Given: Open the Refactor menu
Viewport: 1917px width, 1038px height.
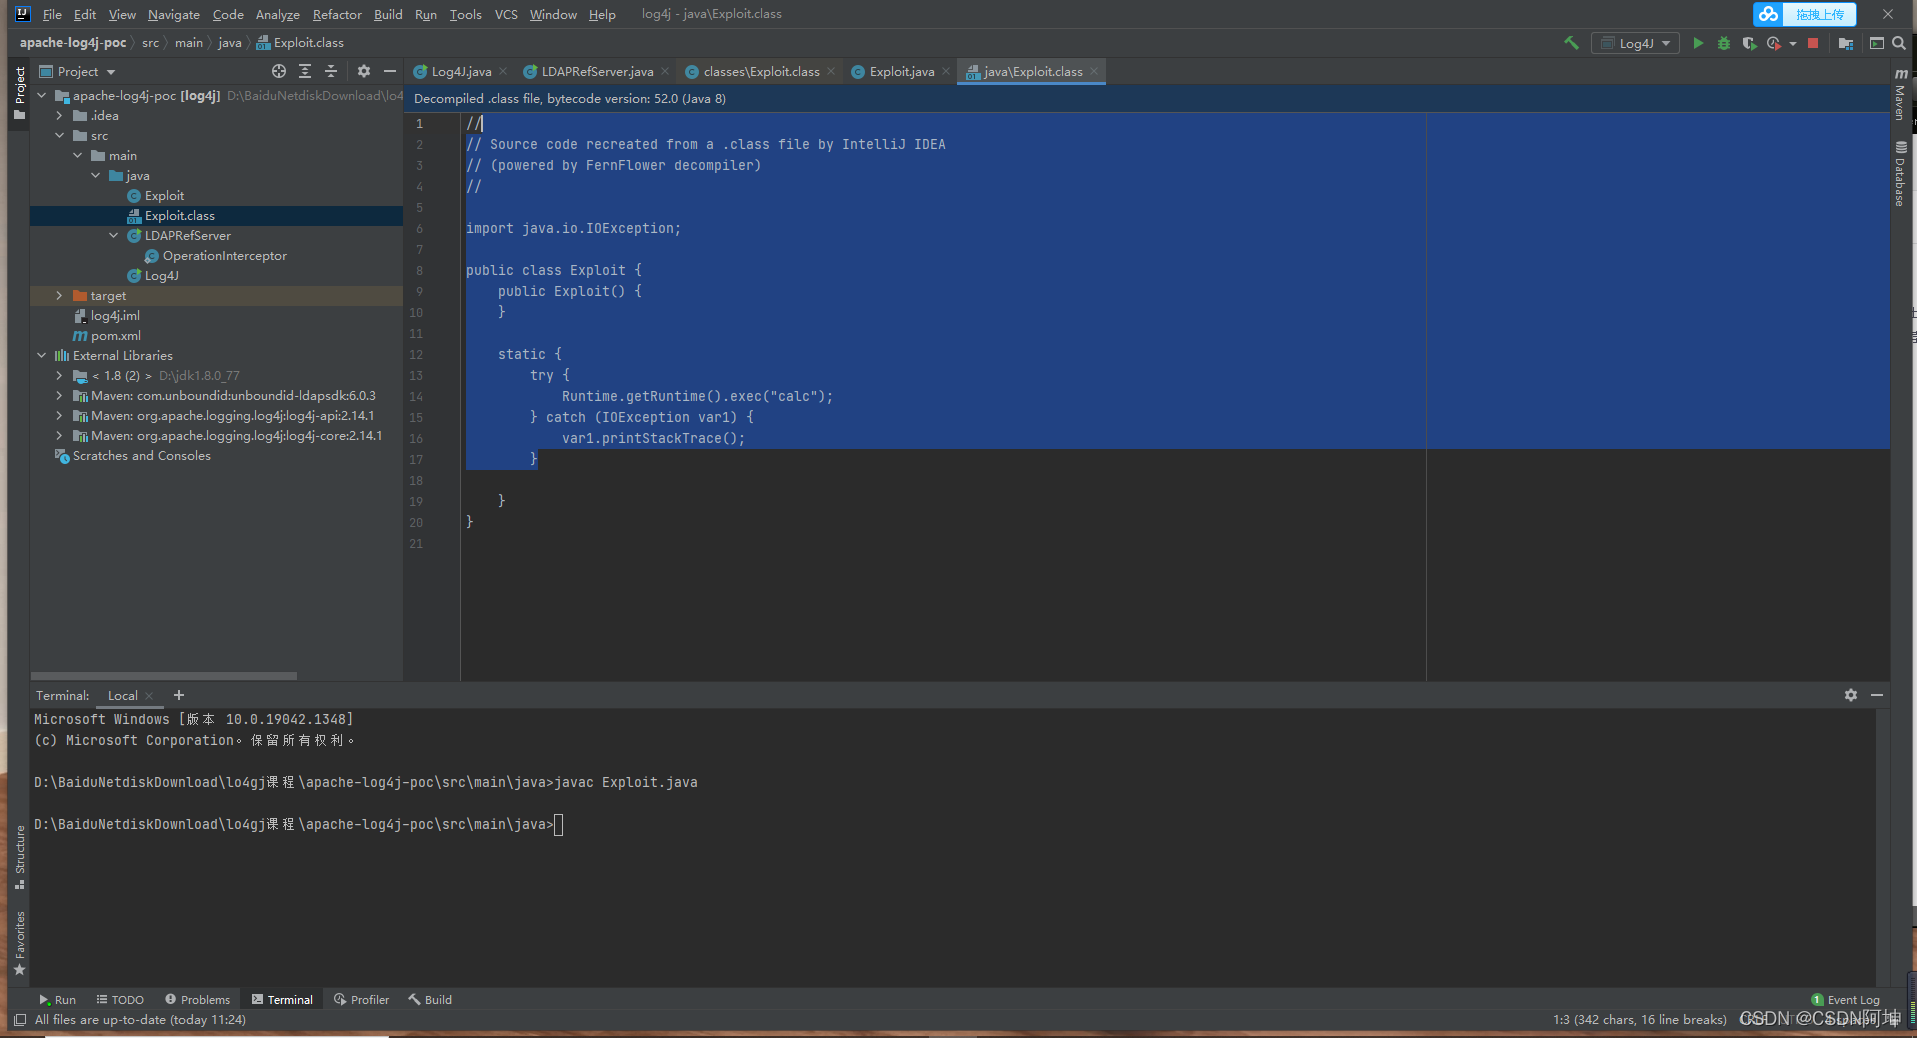Looking at the screenshot, I should [337, 14].
